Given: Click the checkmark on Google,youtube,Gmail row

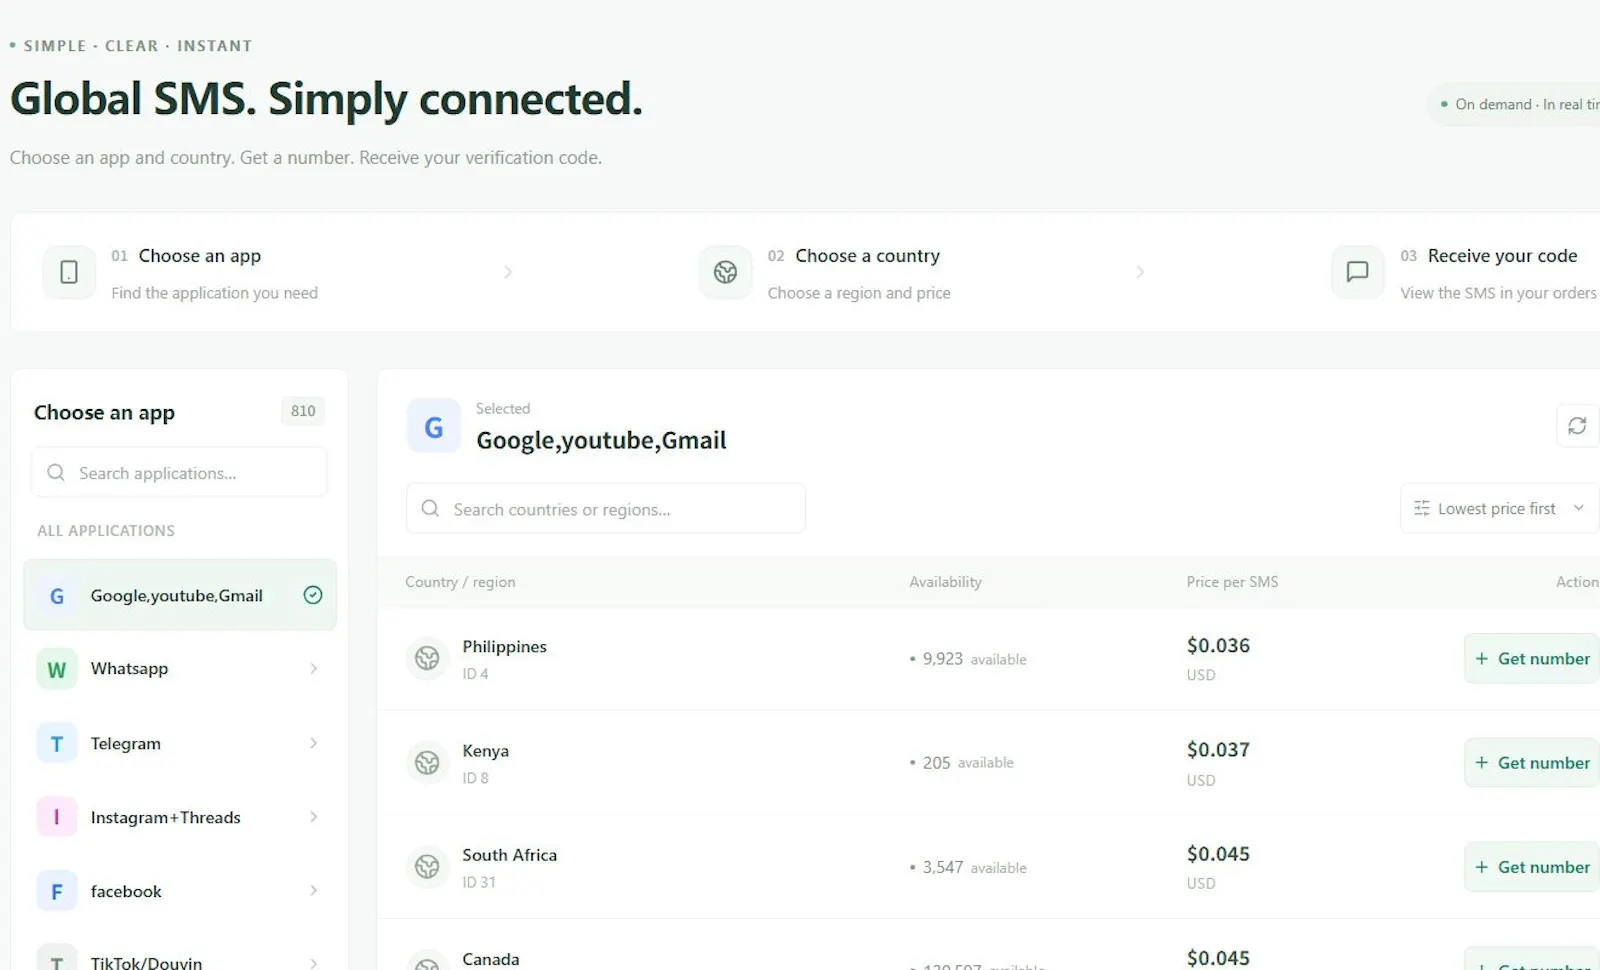Looking at the screenshot, I should tap(313, 595).
